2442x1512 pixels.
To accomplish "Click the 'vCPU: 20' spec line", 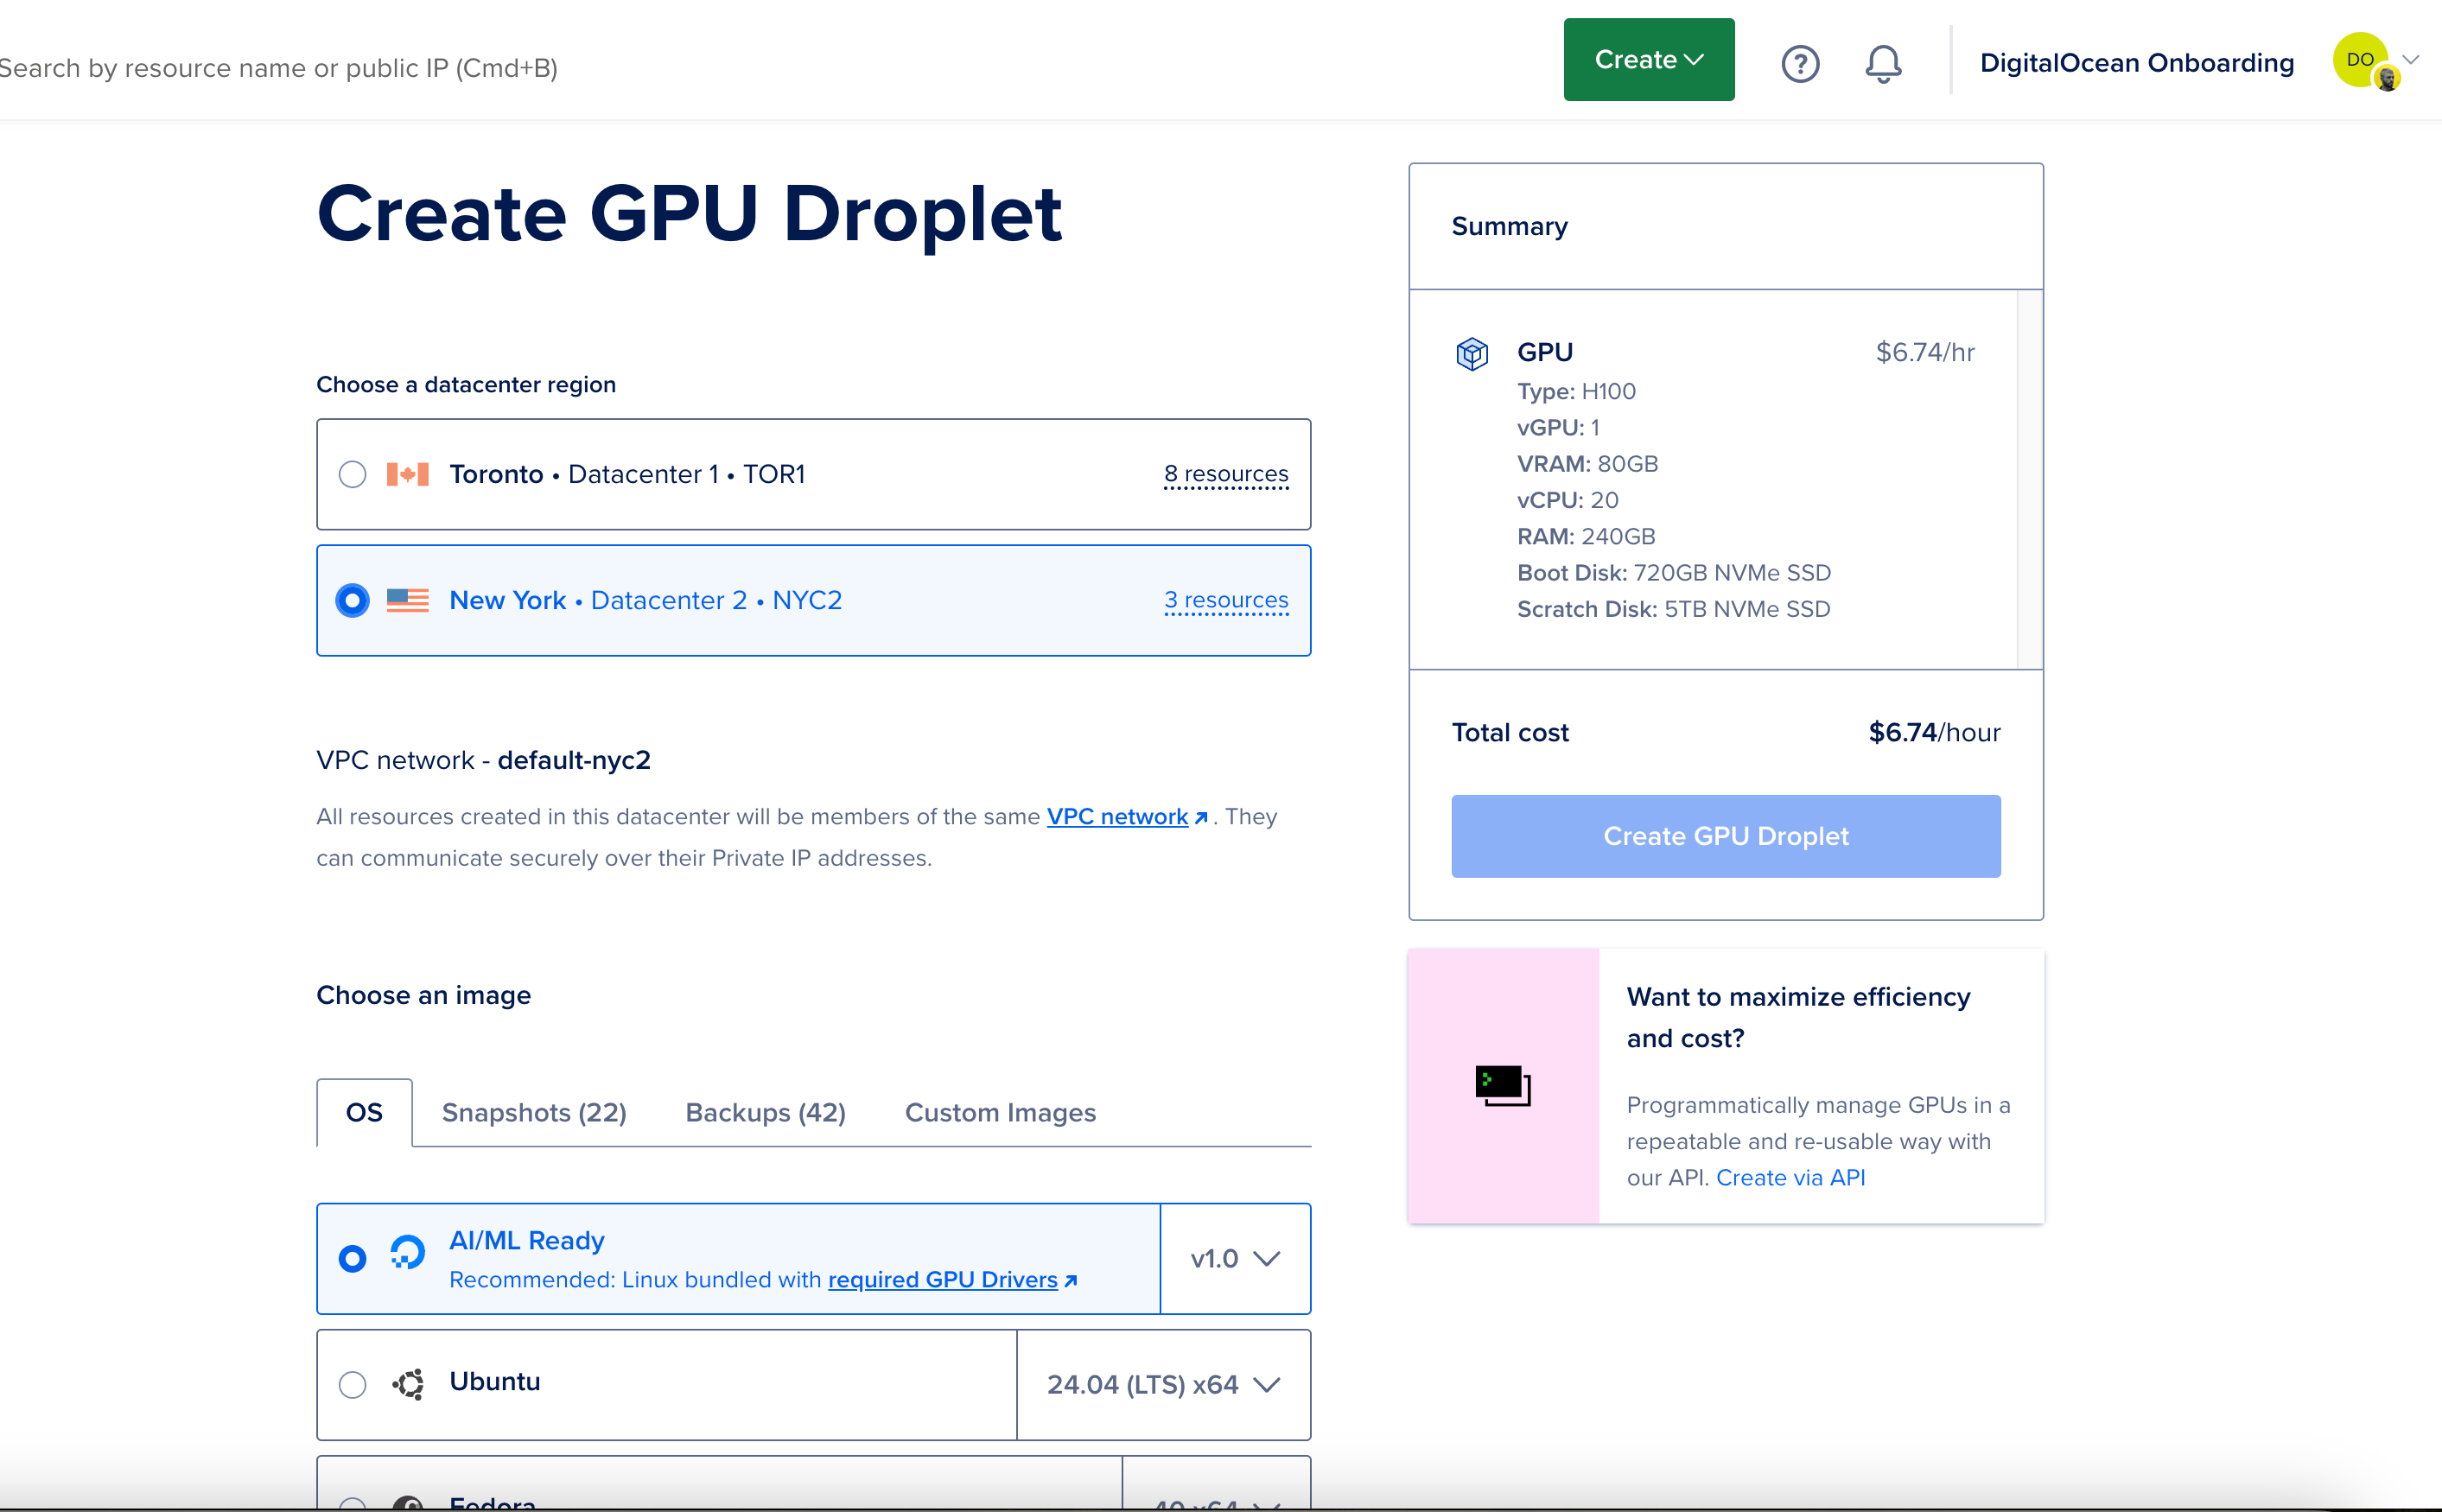I will [1567, 500].
